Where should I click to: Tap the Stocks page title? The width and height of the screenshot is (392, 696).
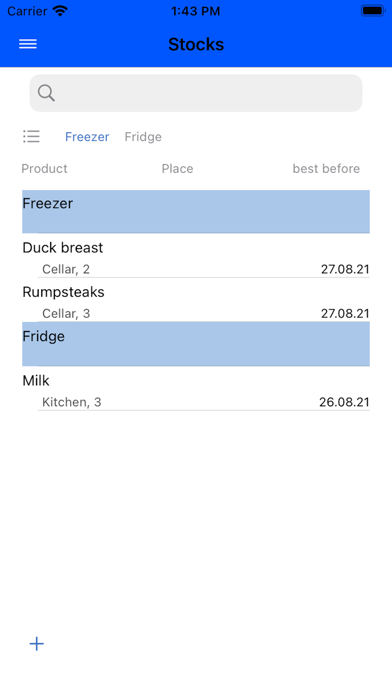point(196,44)
